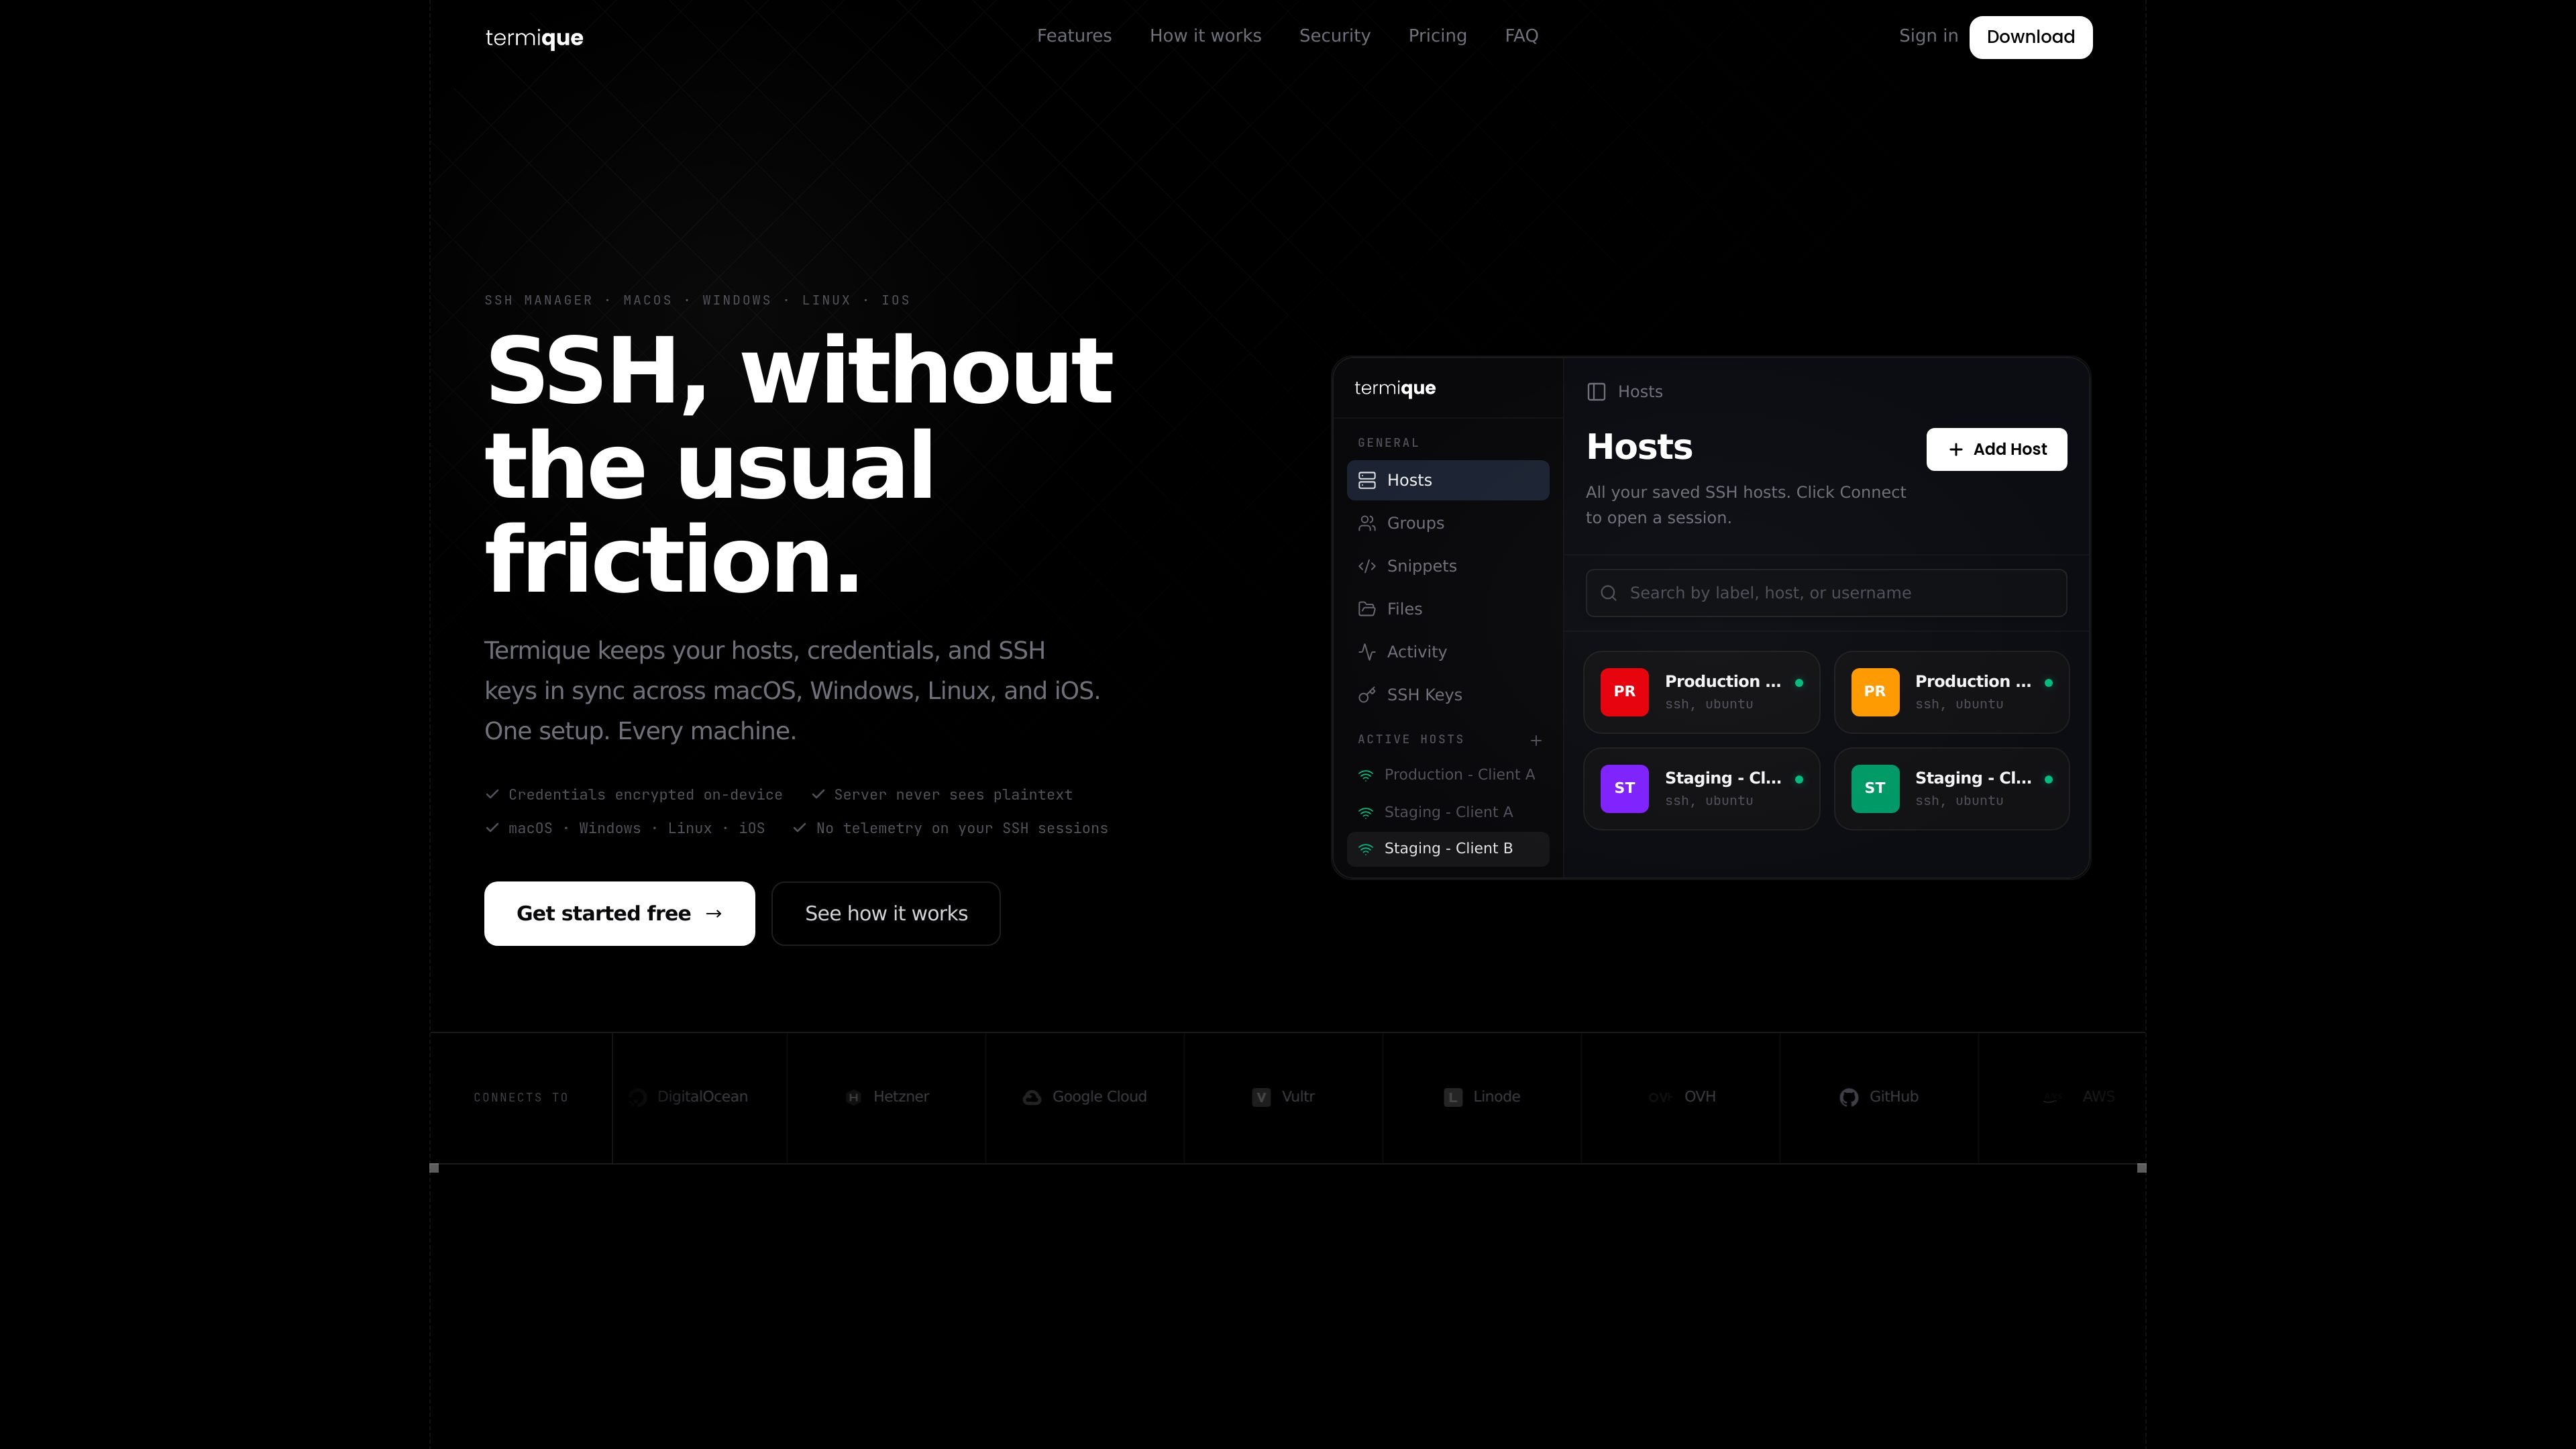Click the SSH Keys key icon
This screenshot has height=1449, width=2576.
1367,695
